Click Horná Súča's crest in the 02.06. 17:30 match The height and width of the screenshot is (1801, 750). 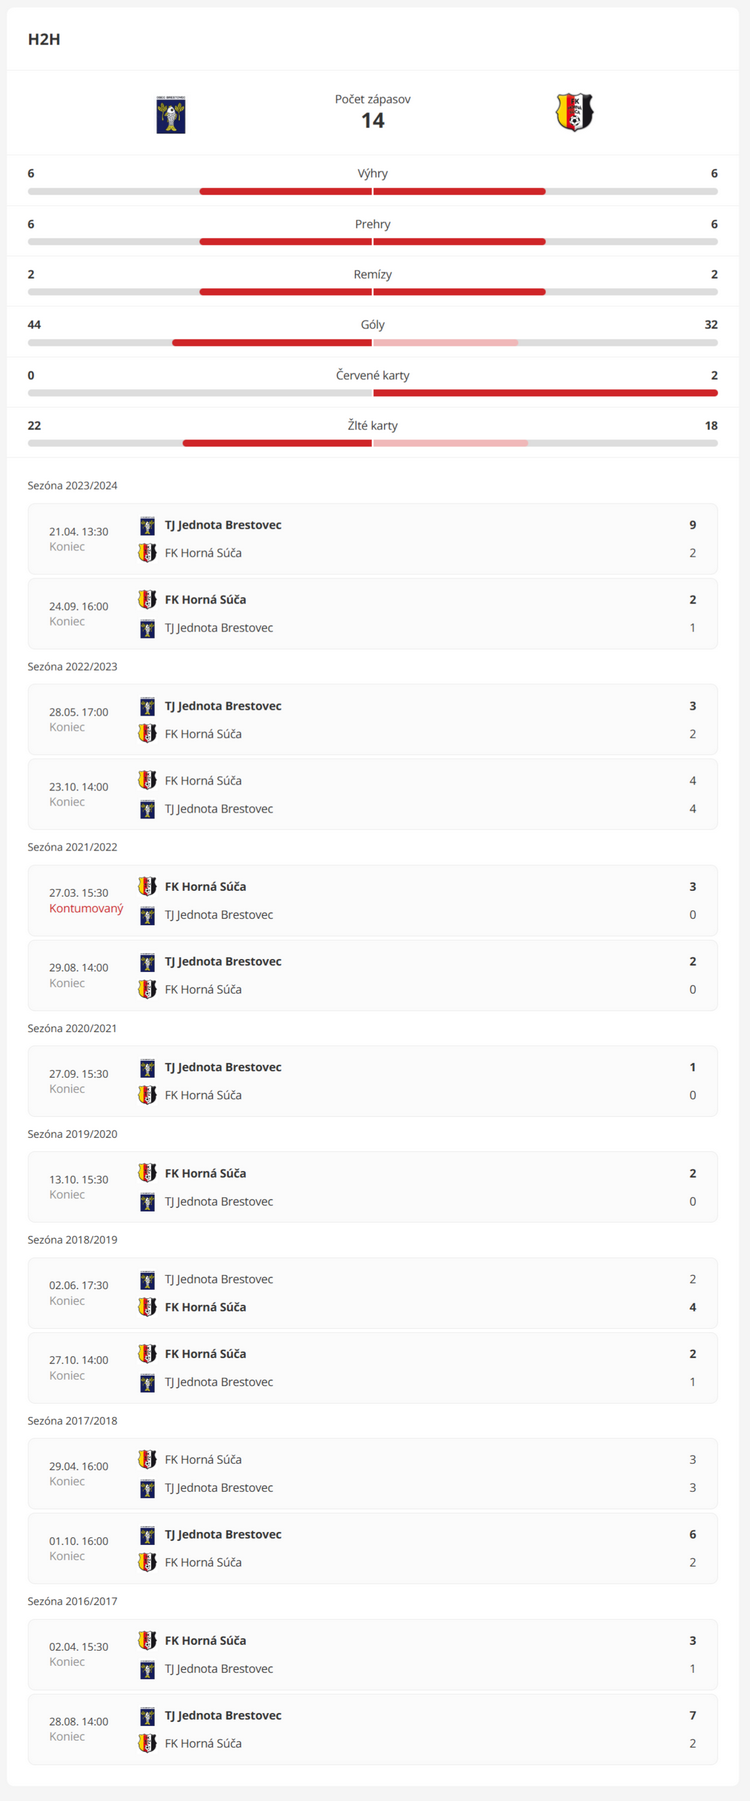pyautogui.click(x=148, y=1307)
